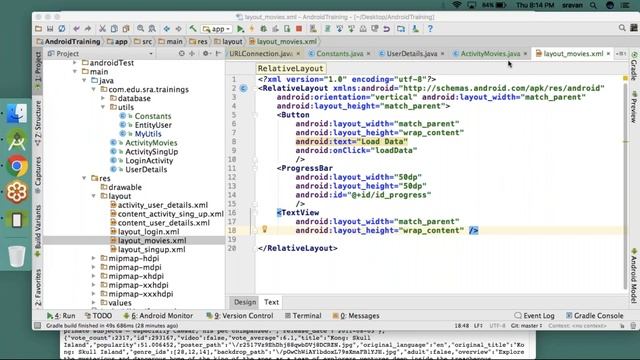Image resolution: width=640 pixels, height=360 pixels.
Task: Open Project panel settings gear
Action: (206, 53)
